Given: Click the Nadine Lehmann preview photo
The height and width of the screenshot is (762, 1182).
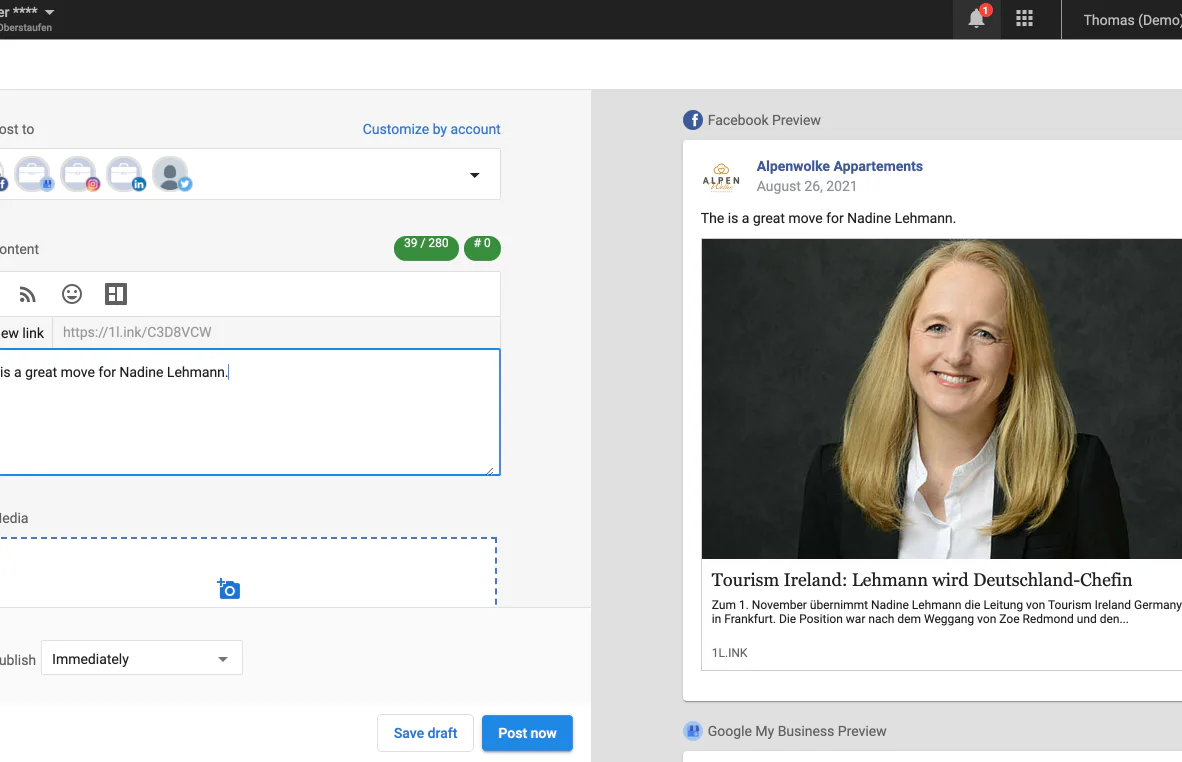Looking at the screenshot, I should point(942,399).
